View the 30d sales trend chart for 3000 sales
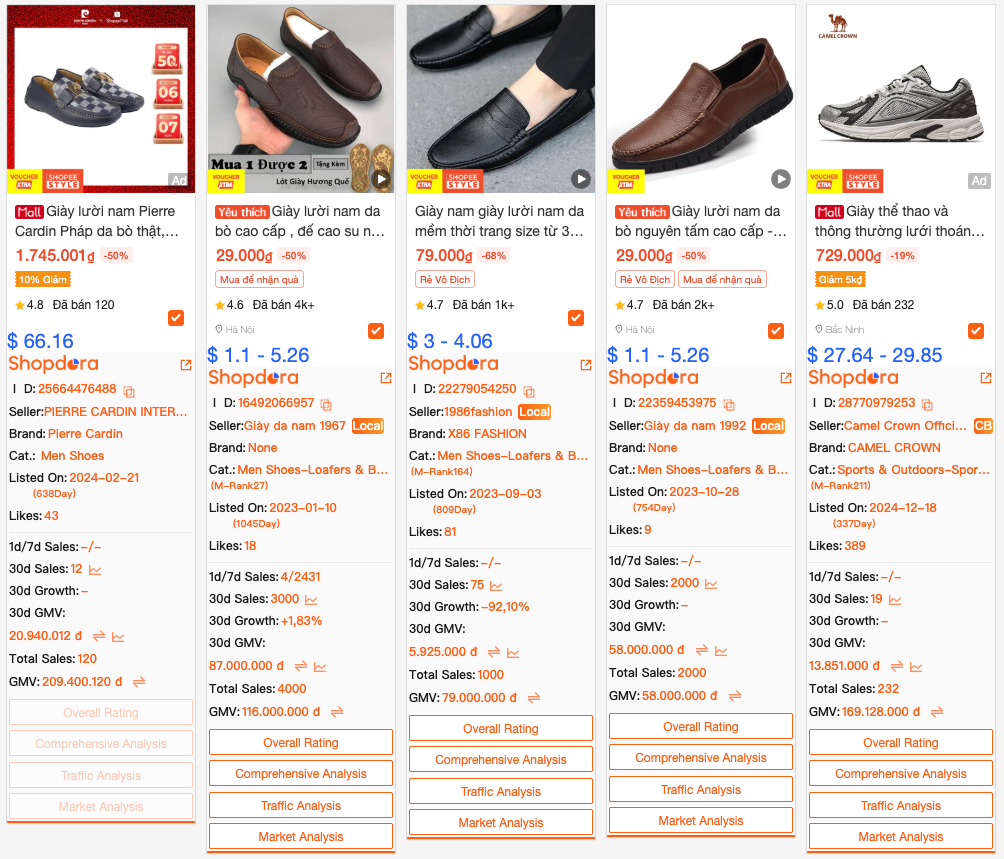The width and height of the screenshot is (1004, 859). 311,600
